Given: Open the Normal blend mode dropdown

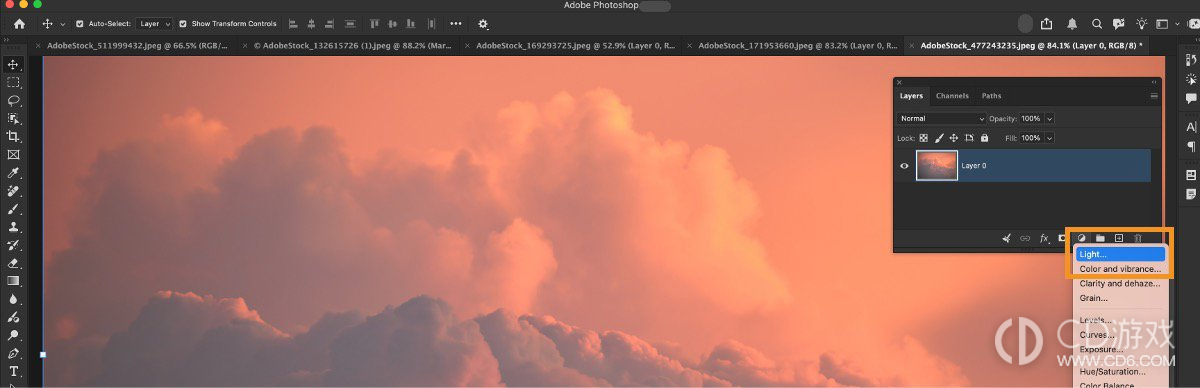Looking at the screenshot, I should point(942,119).
